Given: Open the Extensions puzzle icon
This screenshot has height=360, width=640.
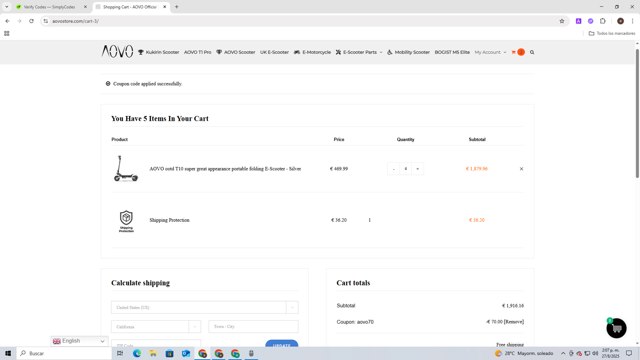Looking at the screenshot, I should (x=603, y=21).
